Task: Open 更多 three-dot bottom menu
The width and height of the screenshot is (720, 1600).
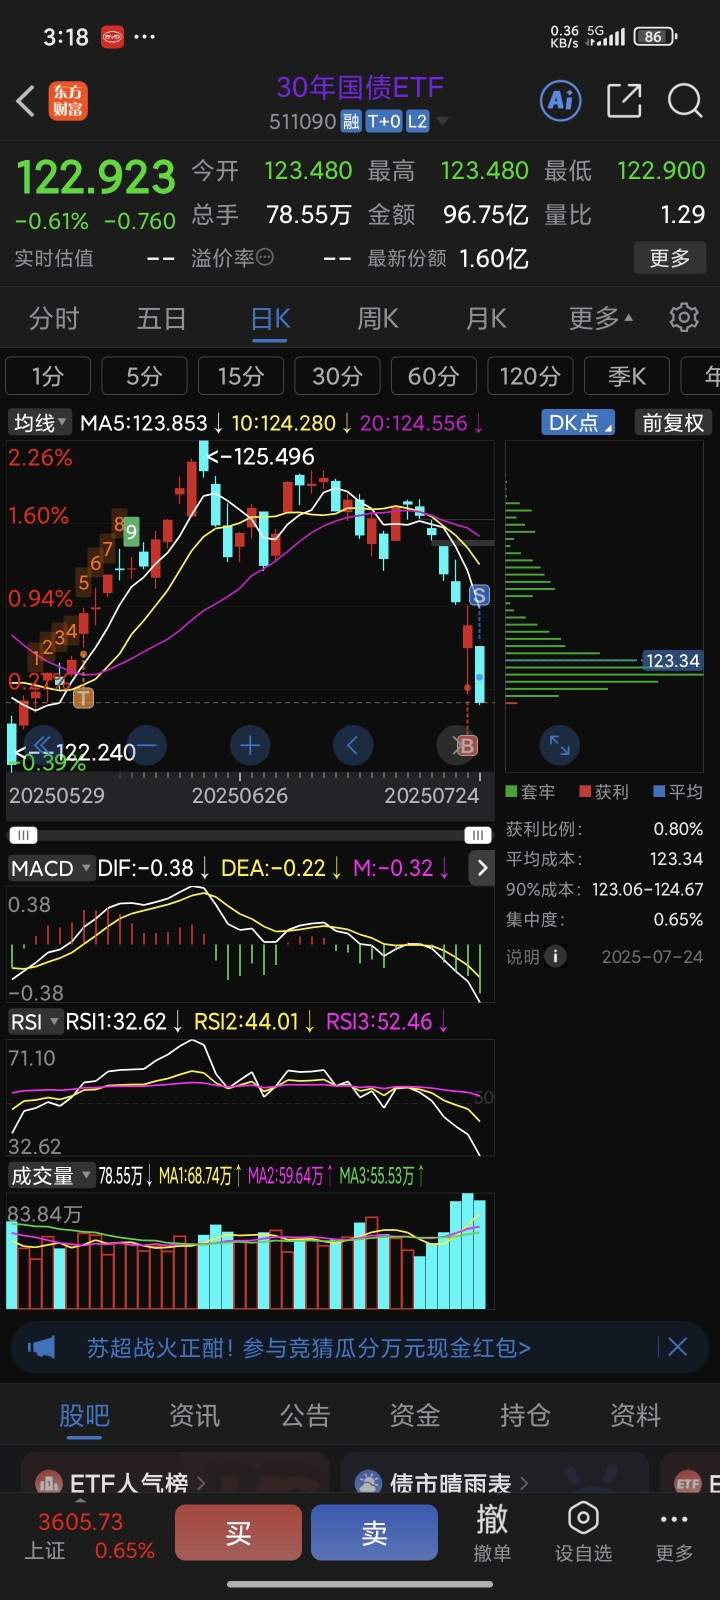Action: pyautogui.click(x=674, y=1533)
